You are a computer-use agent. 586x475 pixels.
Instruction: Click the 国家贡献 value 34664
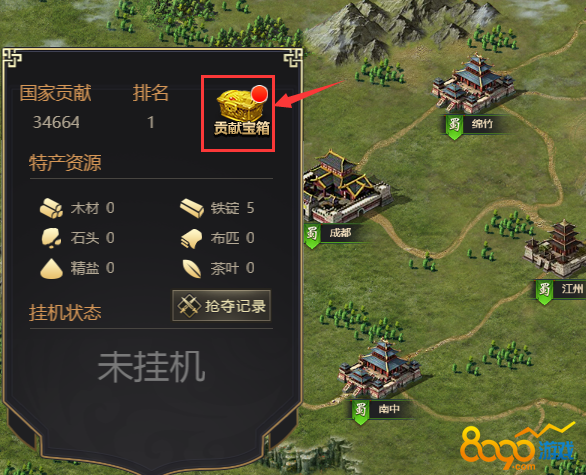[56, 122]
